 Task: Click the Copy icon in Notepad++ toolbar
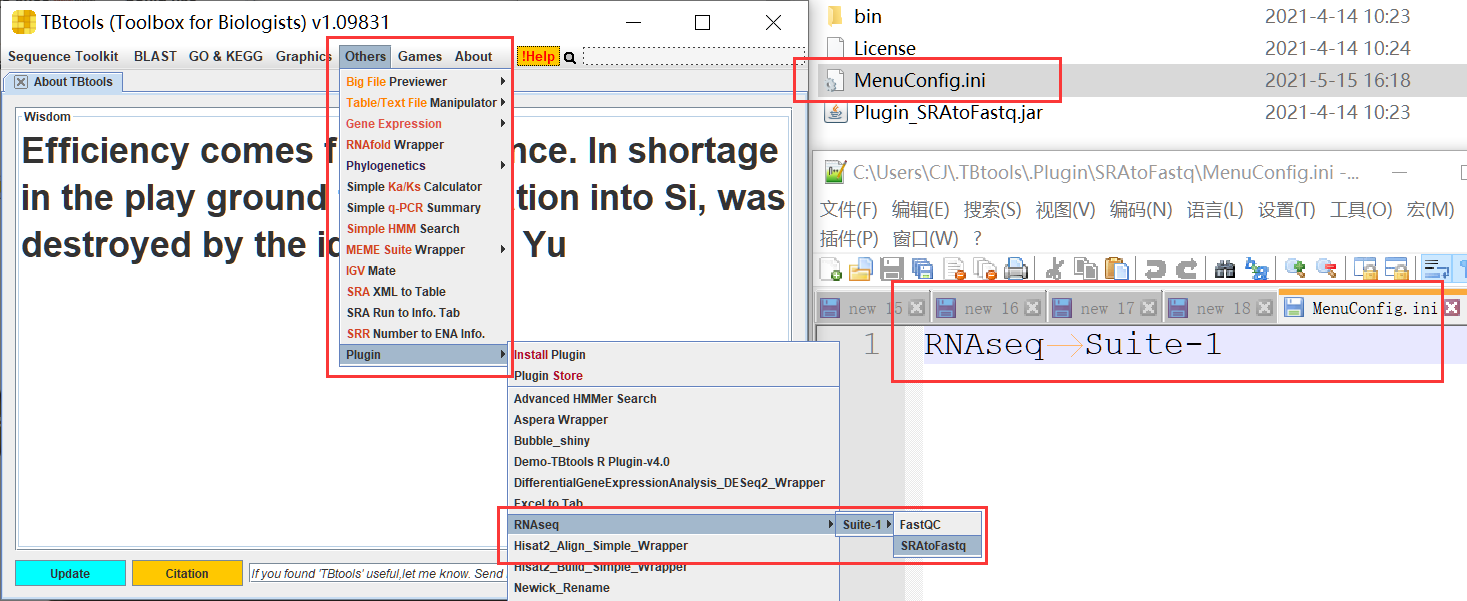[x=1085, y=268]
